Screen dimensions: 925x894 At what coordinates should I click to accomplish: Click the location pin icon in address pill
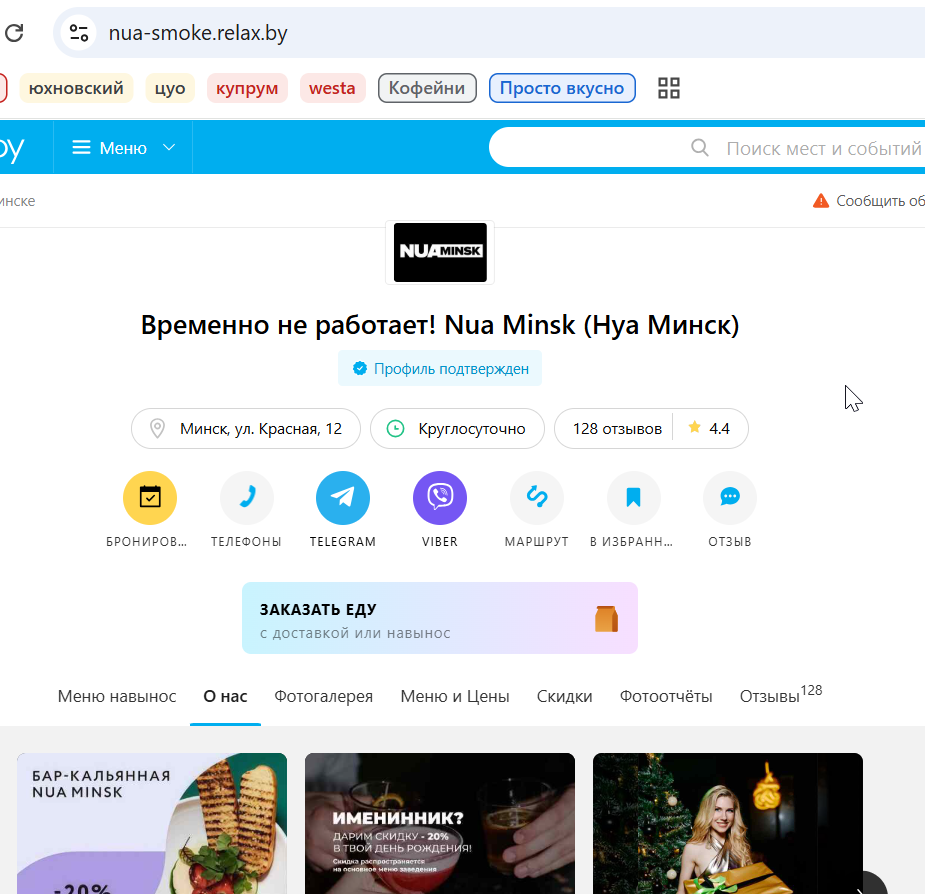click(157, 428)
